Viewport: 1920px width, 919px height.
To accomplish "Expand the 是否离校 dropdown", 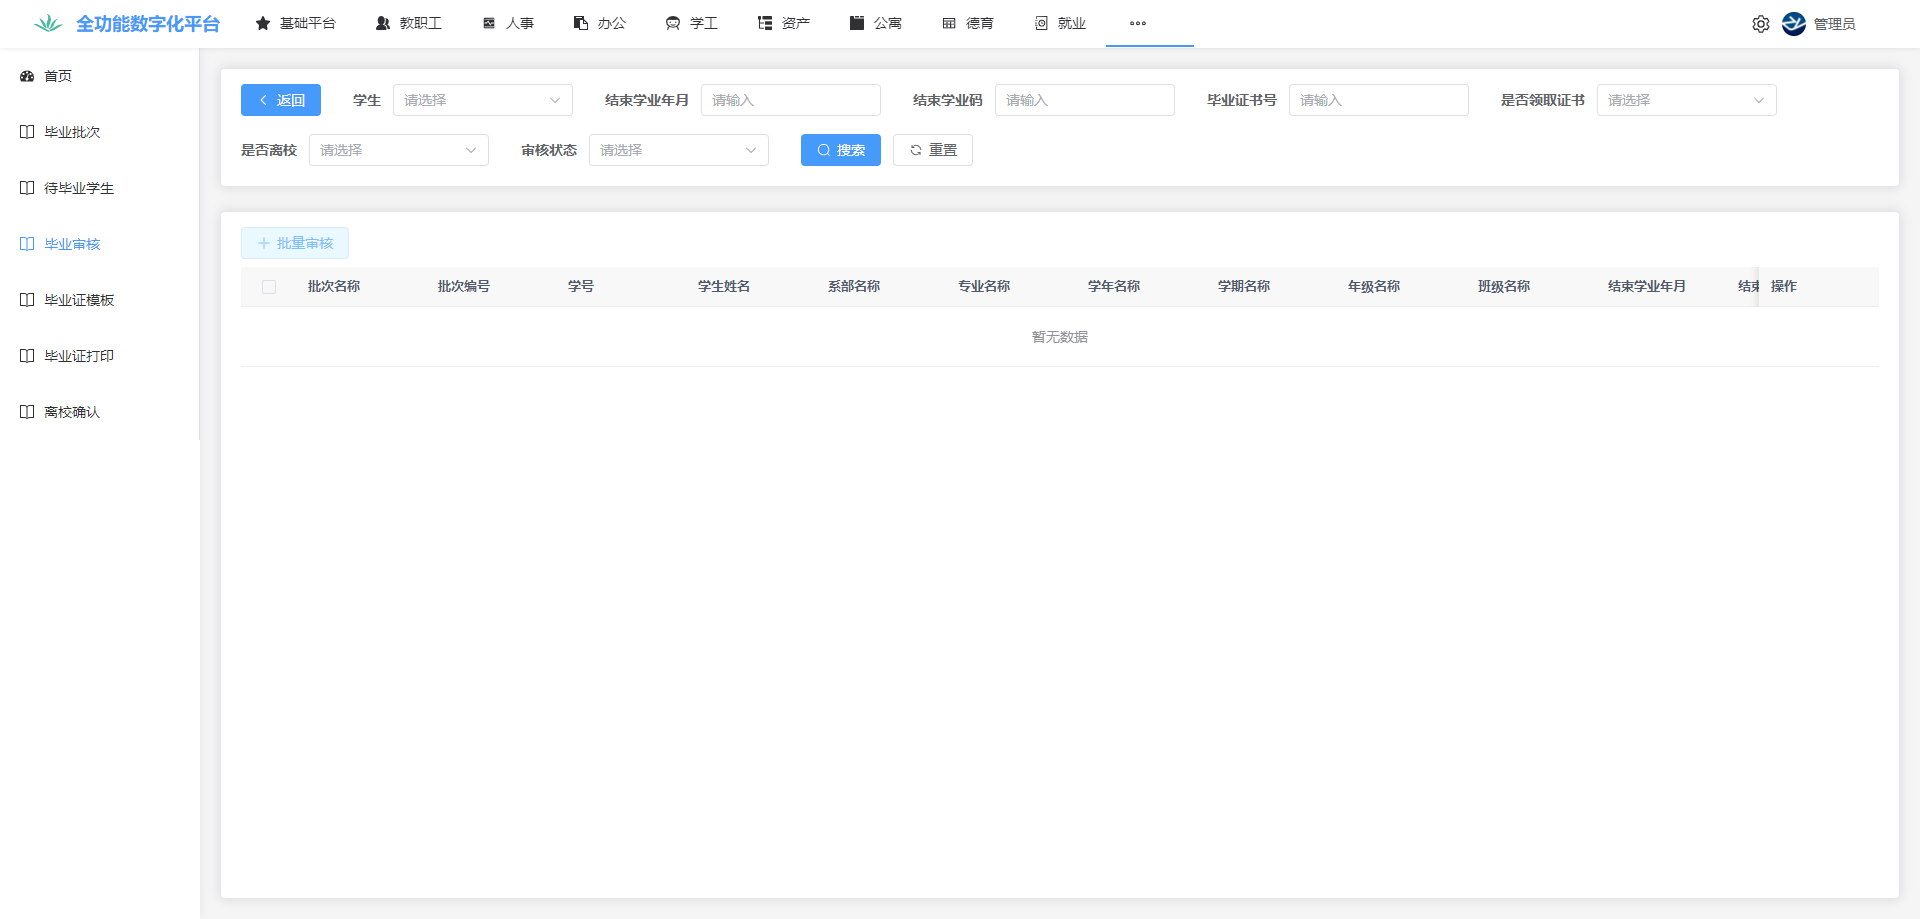I will coord(398,150).
